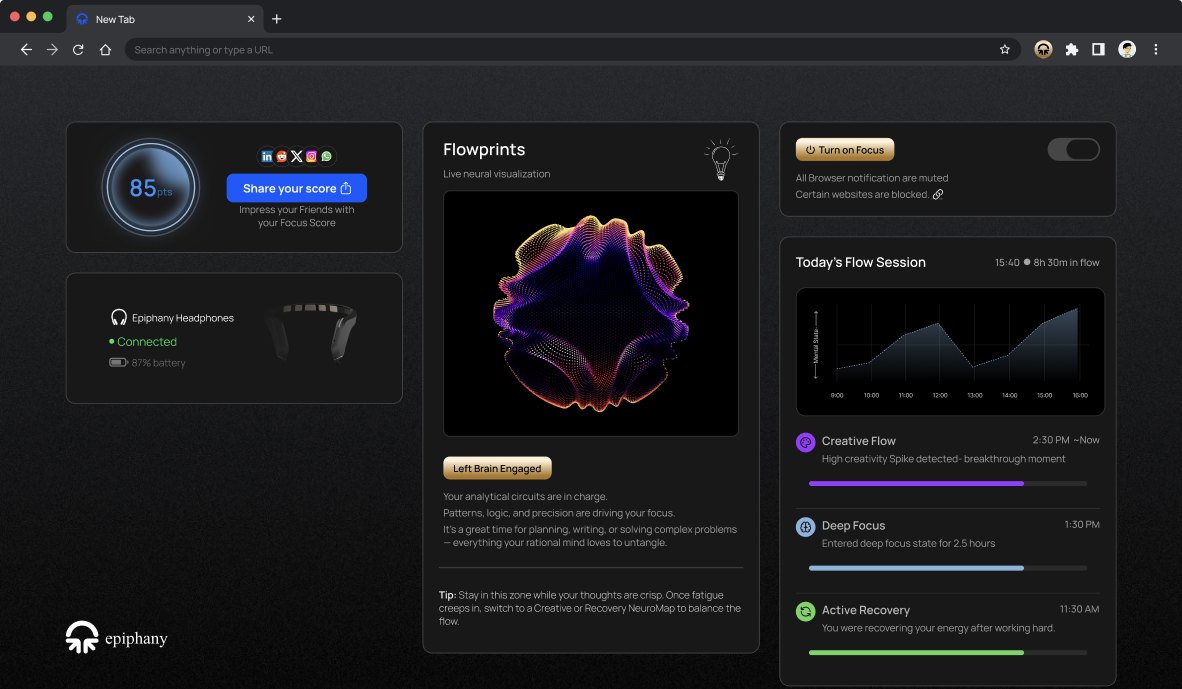Image resolution: width=1182 pixels, height=689 pixels.
Task: Open the Epiphany extension icon in toolbar
Action: point(1043,50)
